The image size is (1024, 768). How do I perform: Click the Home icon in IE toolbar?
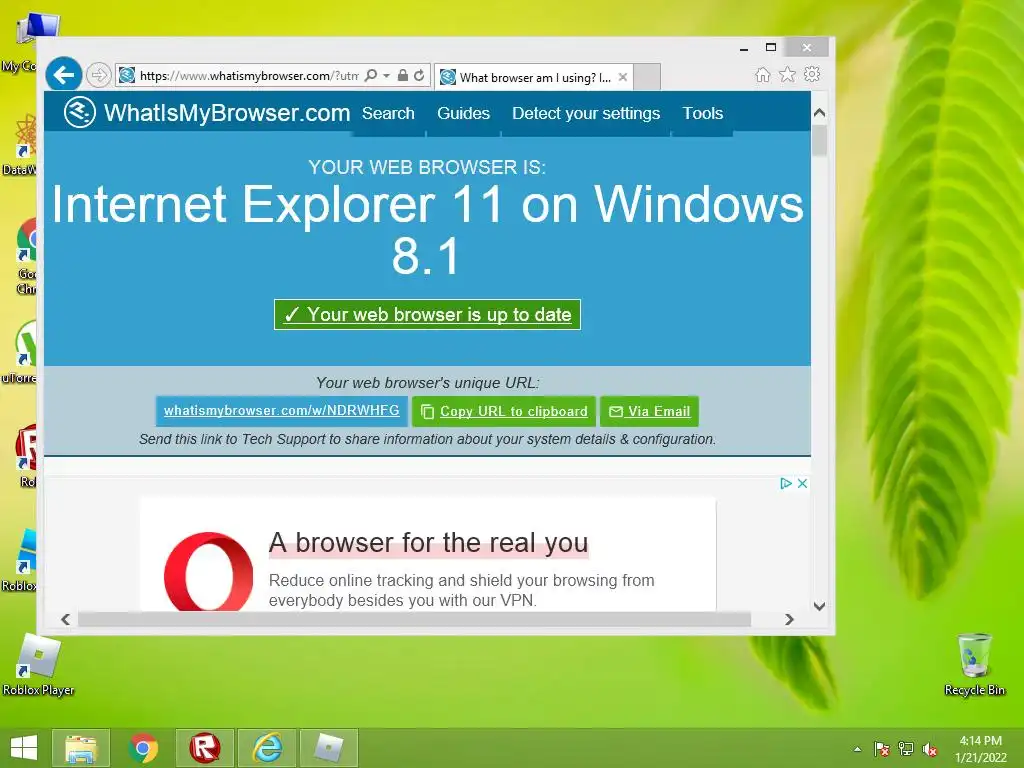click(x=763, y=74)
